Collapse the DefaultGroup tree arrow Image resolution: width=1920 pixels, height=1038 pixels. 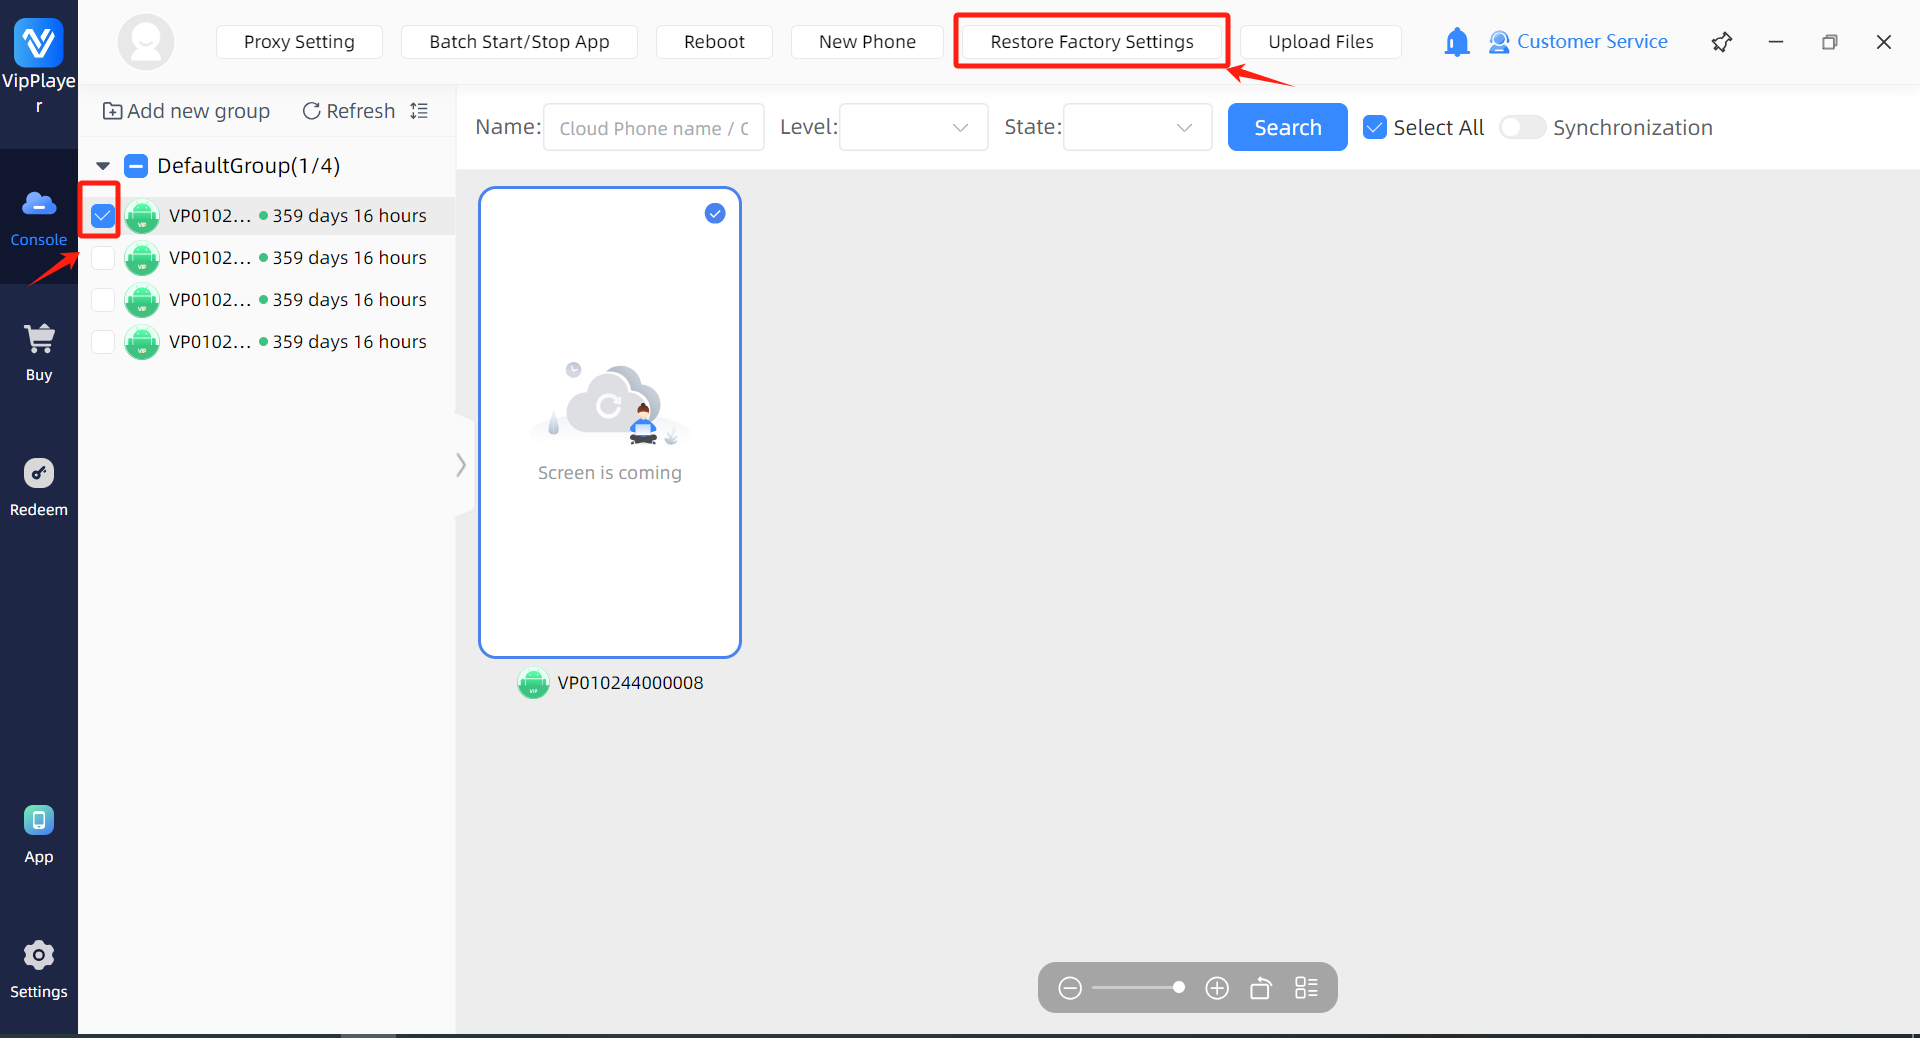click(103, 166)
